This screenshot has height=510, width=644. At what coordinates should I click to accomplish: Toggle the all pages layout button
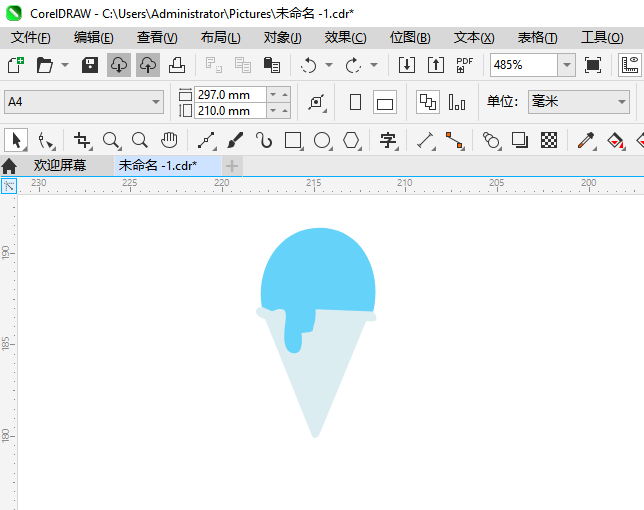point(428,102)
